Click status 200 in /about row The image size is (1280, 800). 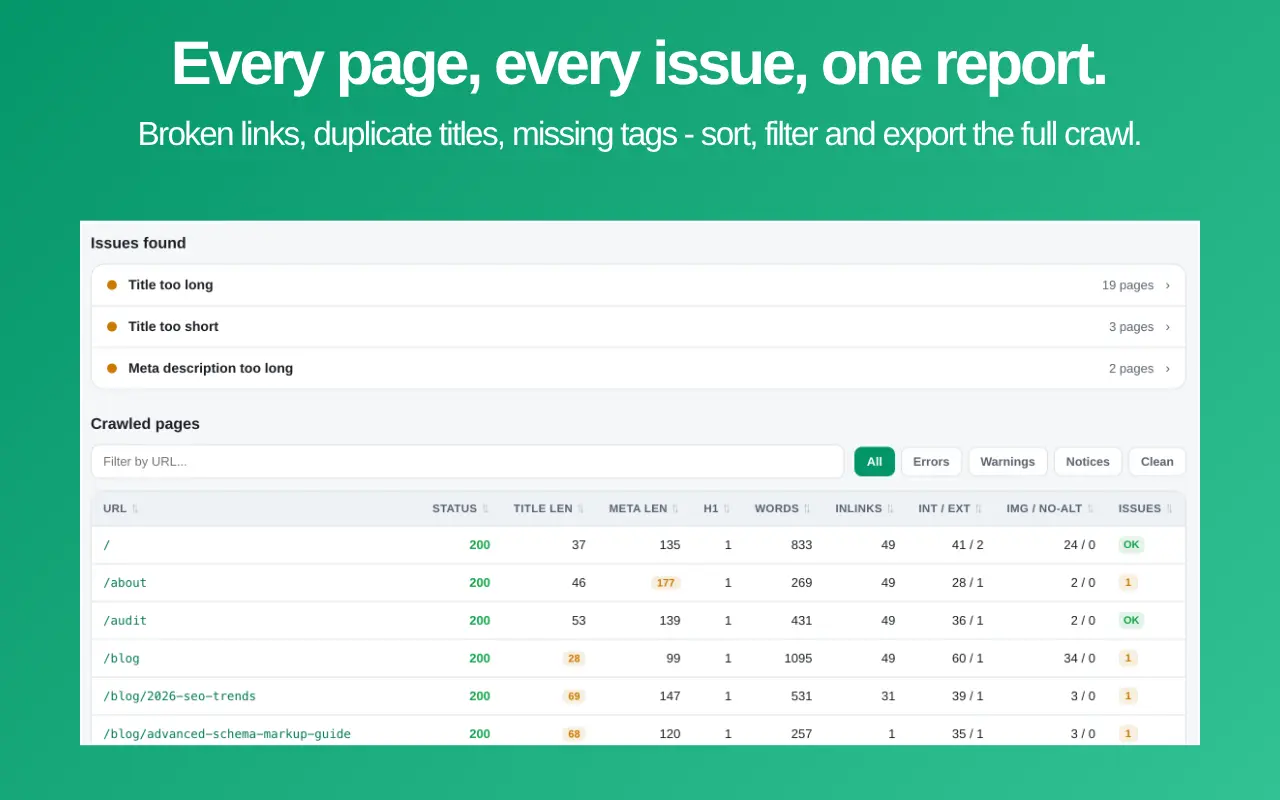point(480,583)
